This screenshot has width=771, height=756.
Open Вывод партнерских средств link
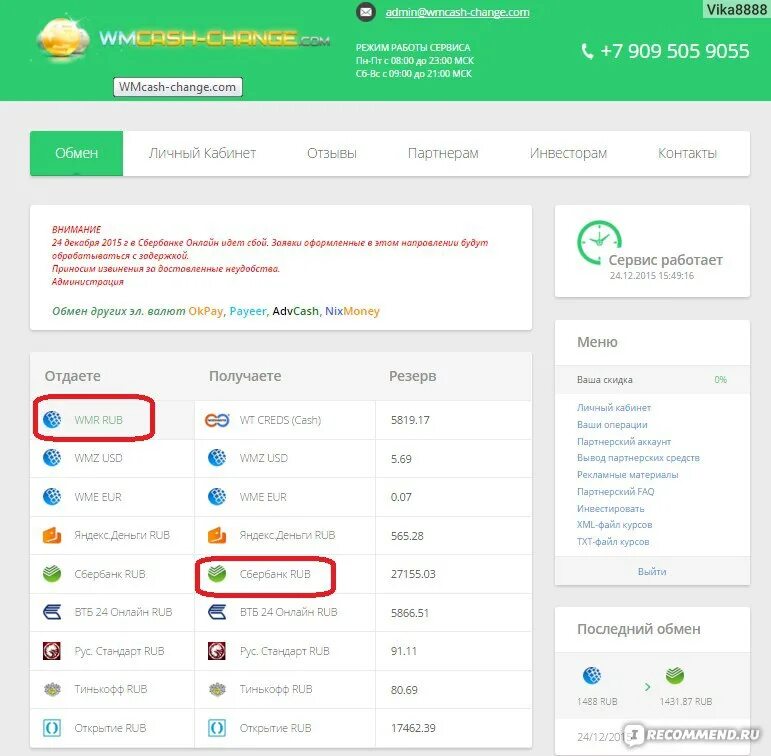[638, 458]
